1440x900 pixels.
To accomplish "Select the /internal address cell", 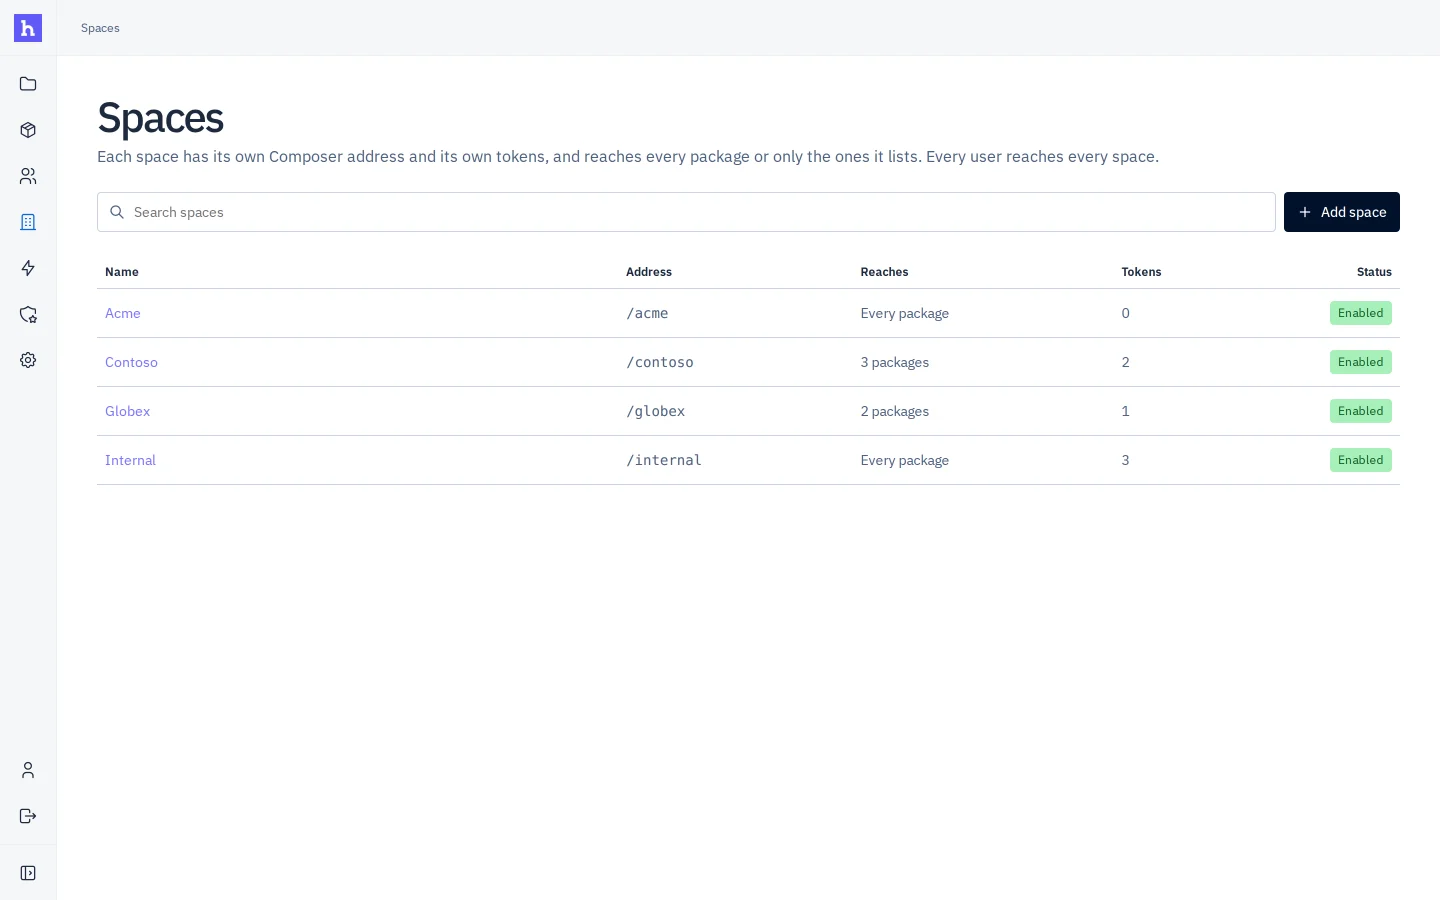I will [664, 460].
